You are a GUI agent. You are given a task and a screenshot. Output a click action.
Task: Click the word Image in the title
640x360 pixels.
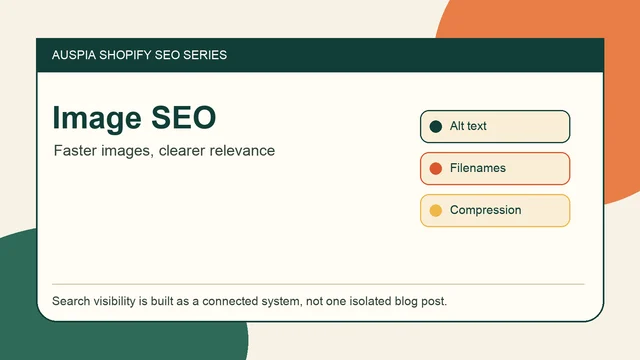(97, 119)
